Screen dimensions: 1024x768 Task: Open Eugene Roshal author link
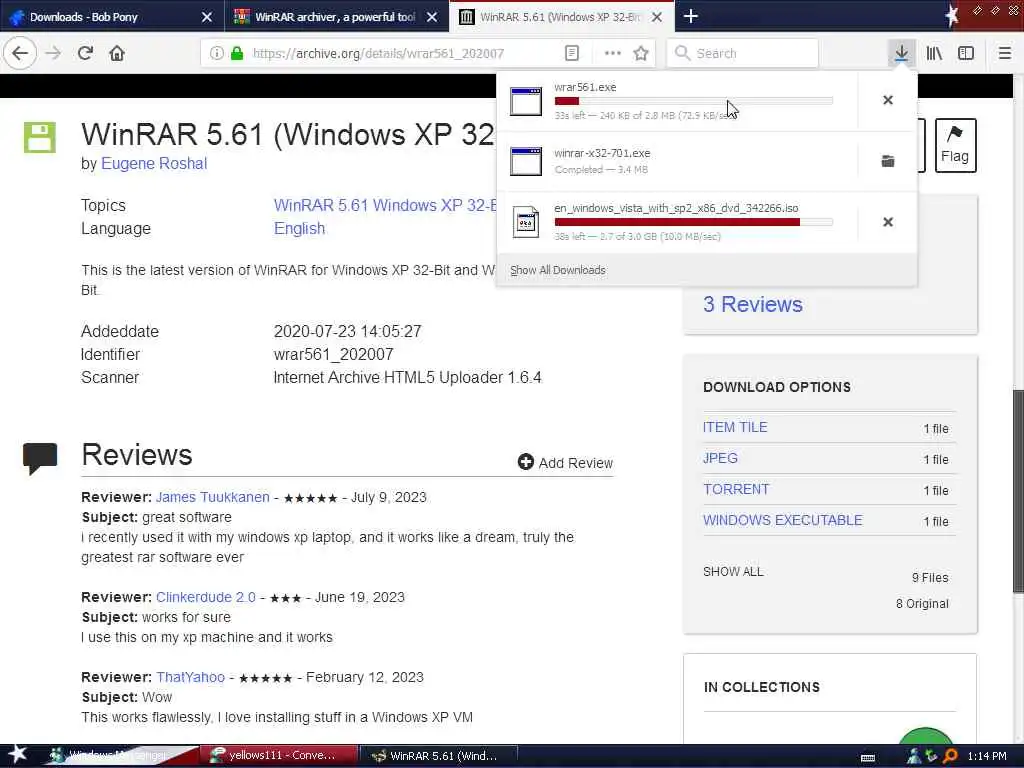[x=154, y=163]
